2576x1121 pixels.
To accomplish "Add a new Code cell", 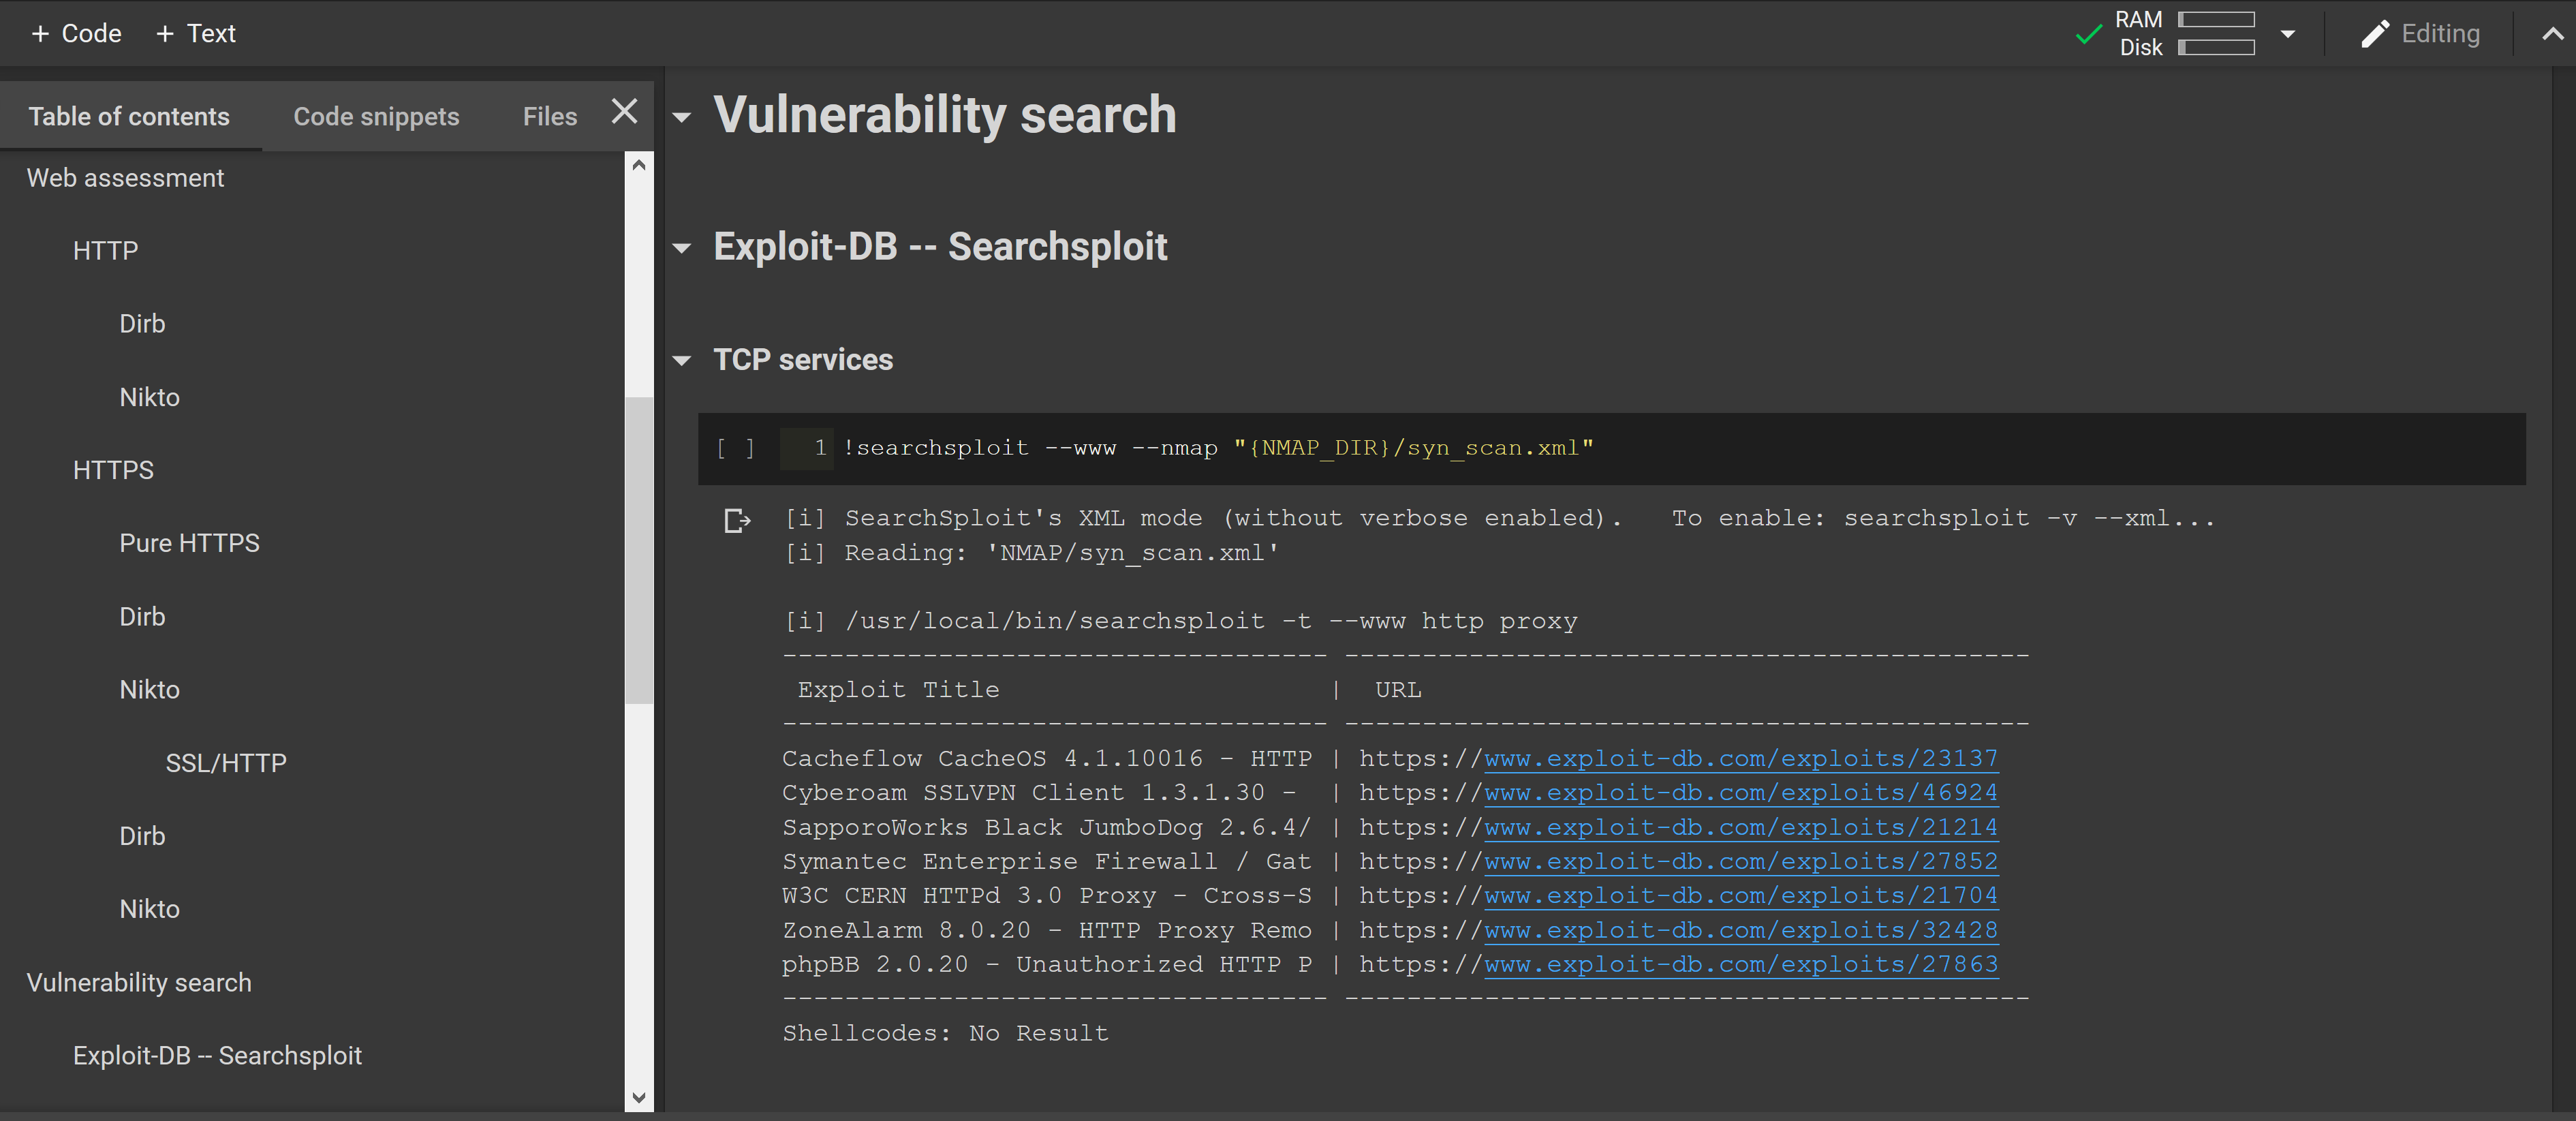I will [x=76, y=34].
